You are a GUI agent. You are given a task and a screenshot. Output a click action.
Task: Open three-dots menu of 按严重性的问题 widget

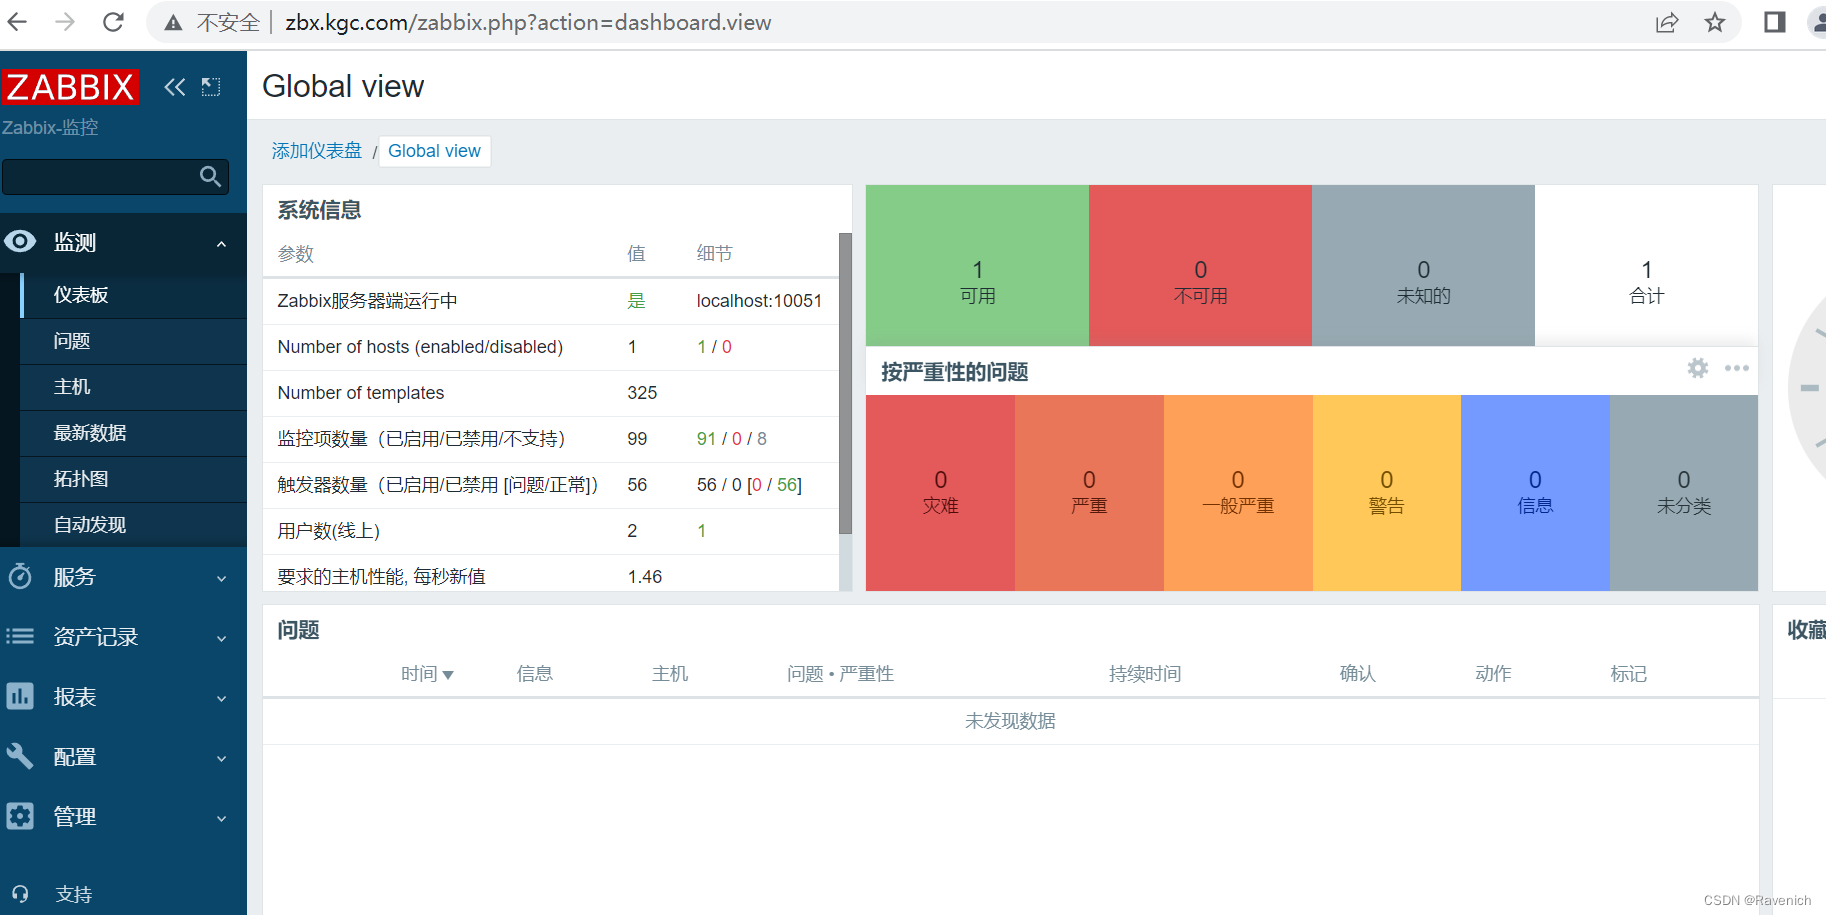click(x=1737, y=368)
